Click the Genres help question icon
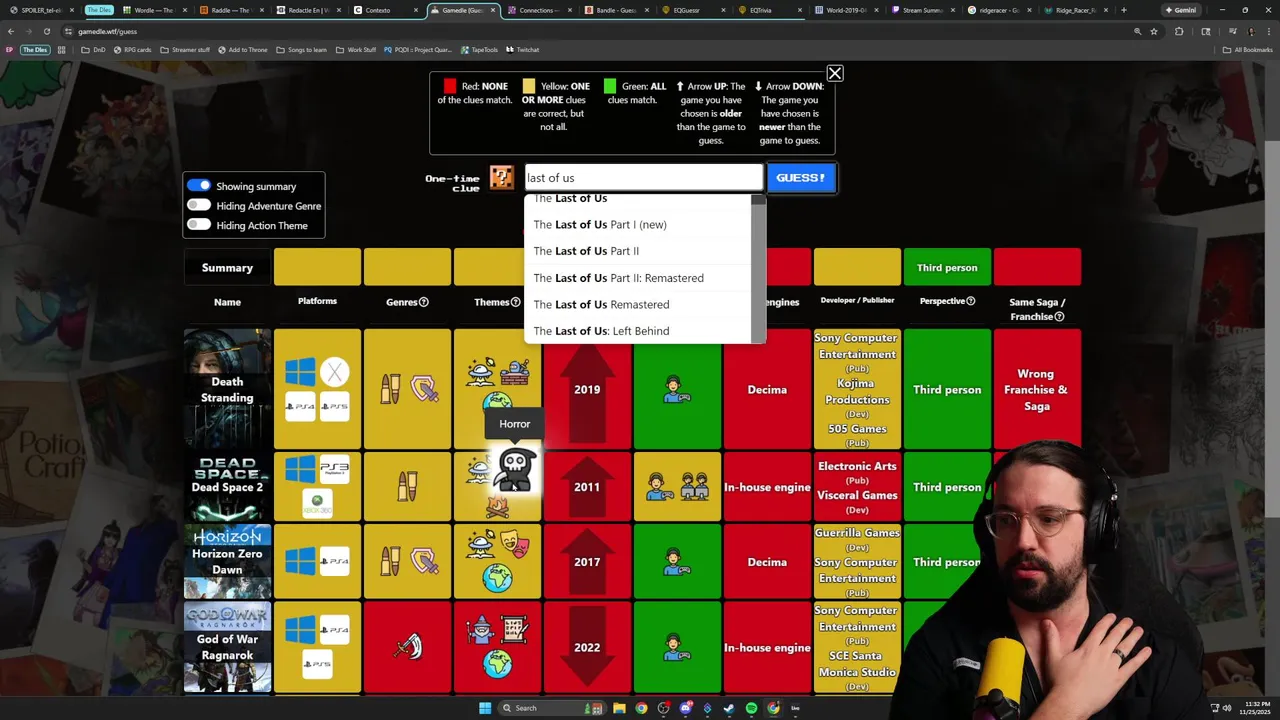 point(423,302)
